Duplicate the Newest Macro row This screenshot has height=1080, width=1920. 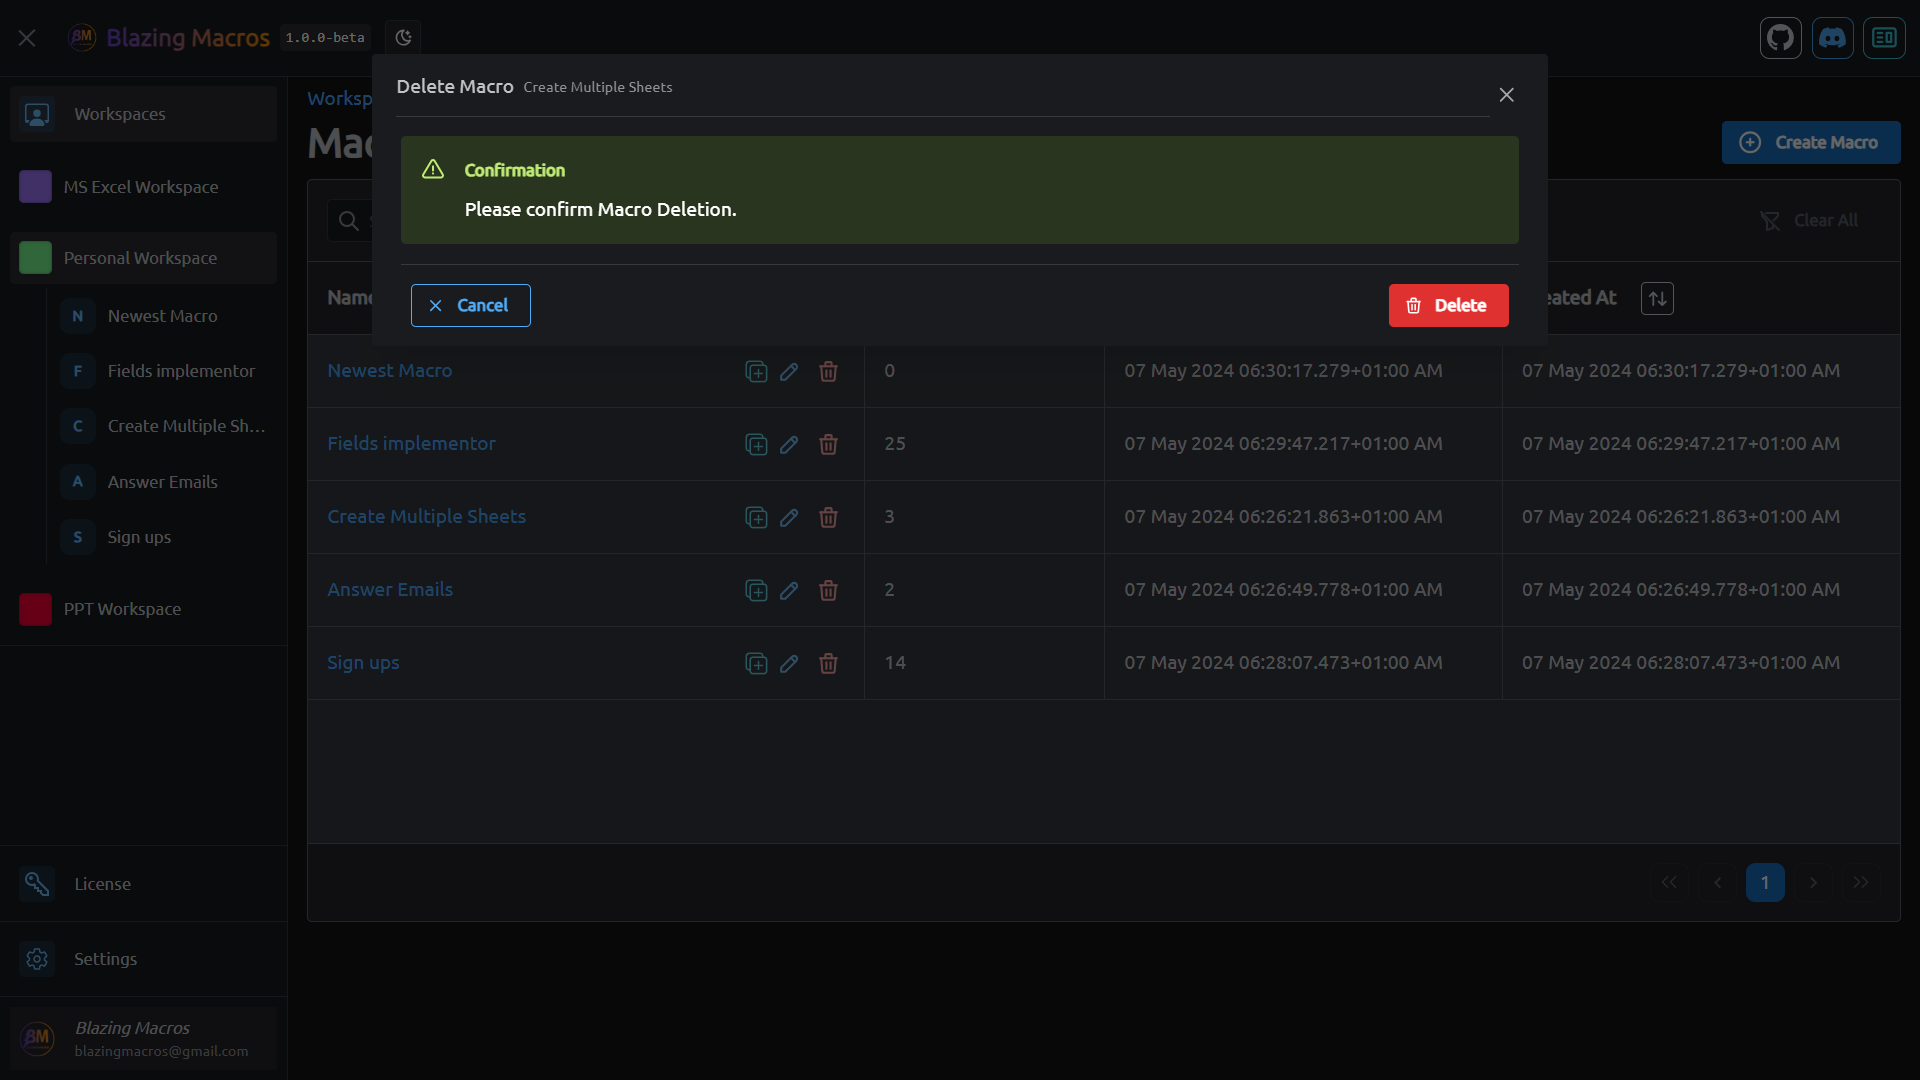point(756,371)
